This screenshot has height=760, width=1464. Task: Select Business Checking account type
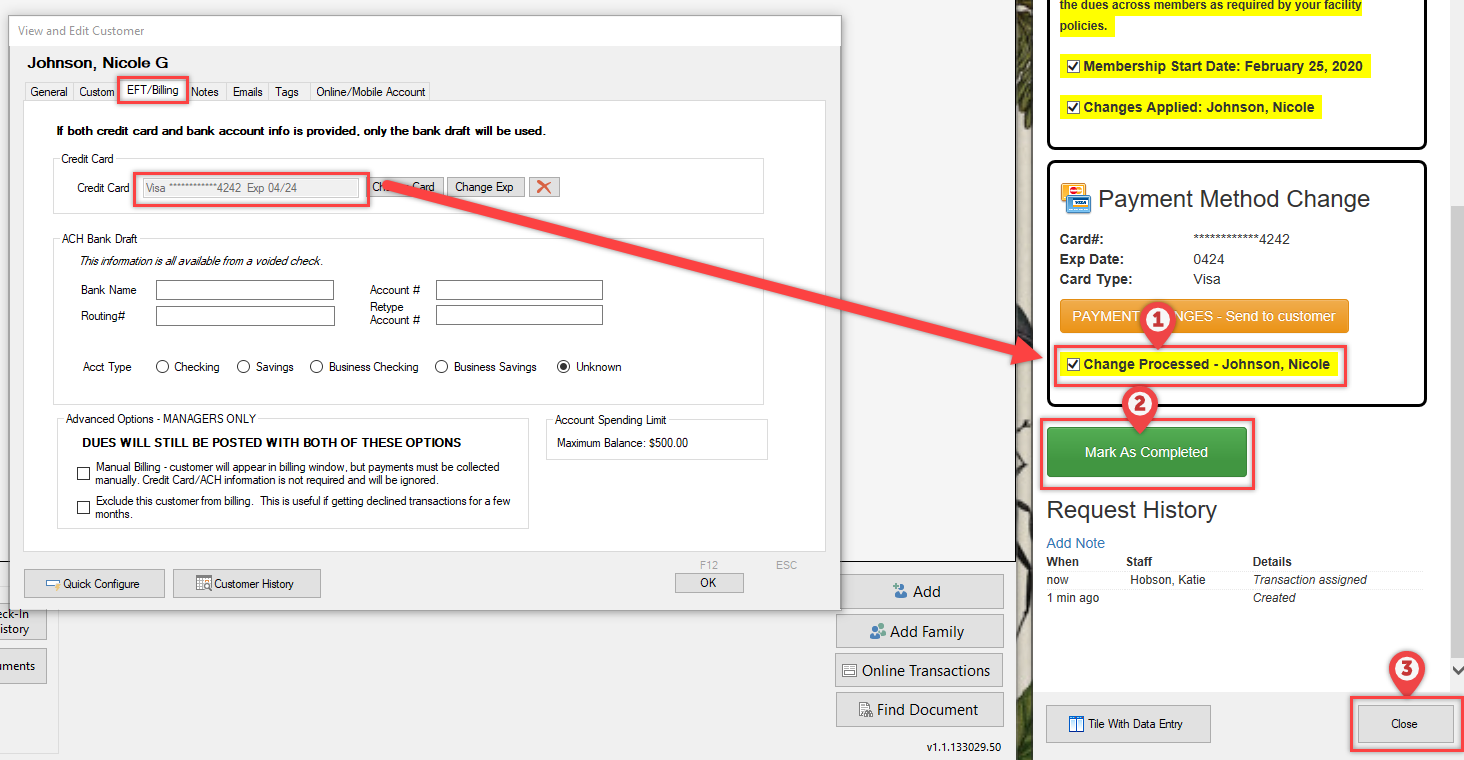coord(317,367)
